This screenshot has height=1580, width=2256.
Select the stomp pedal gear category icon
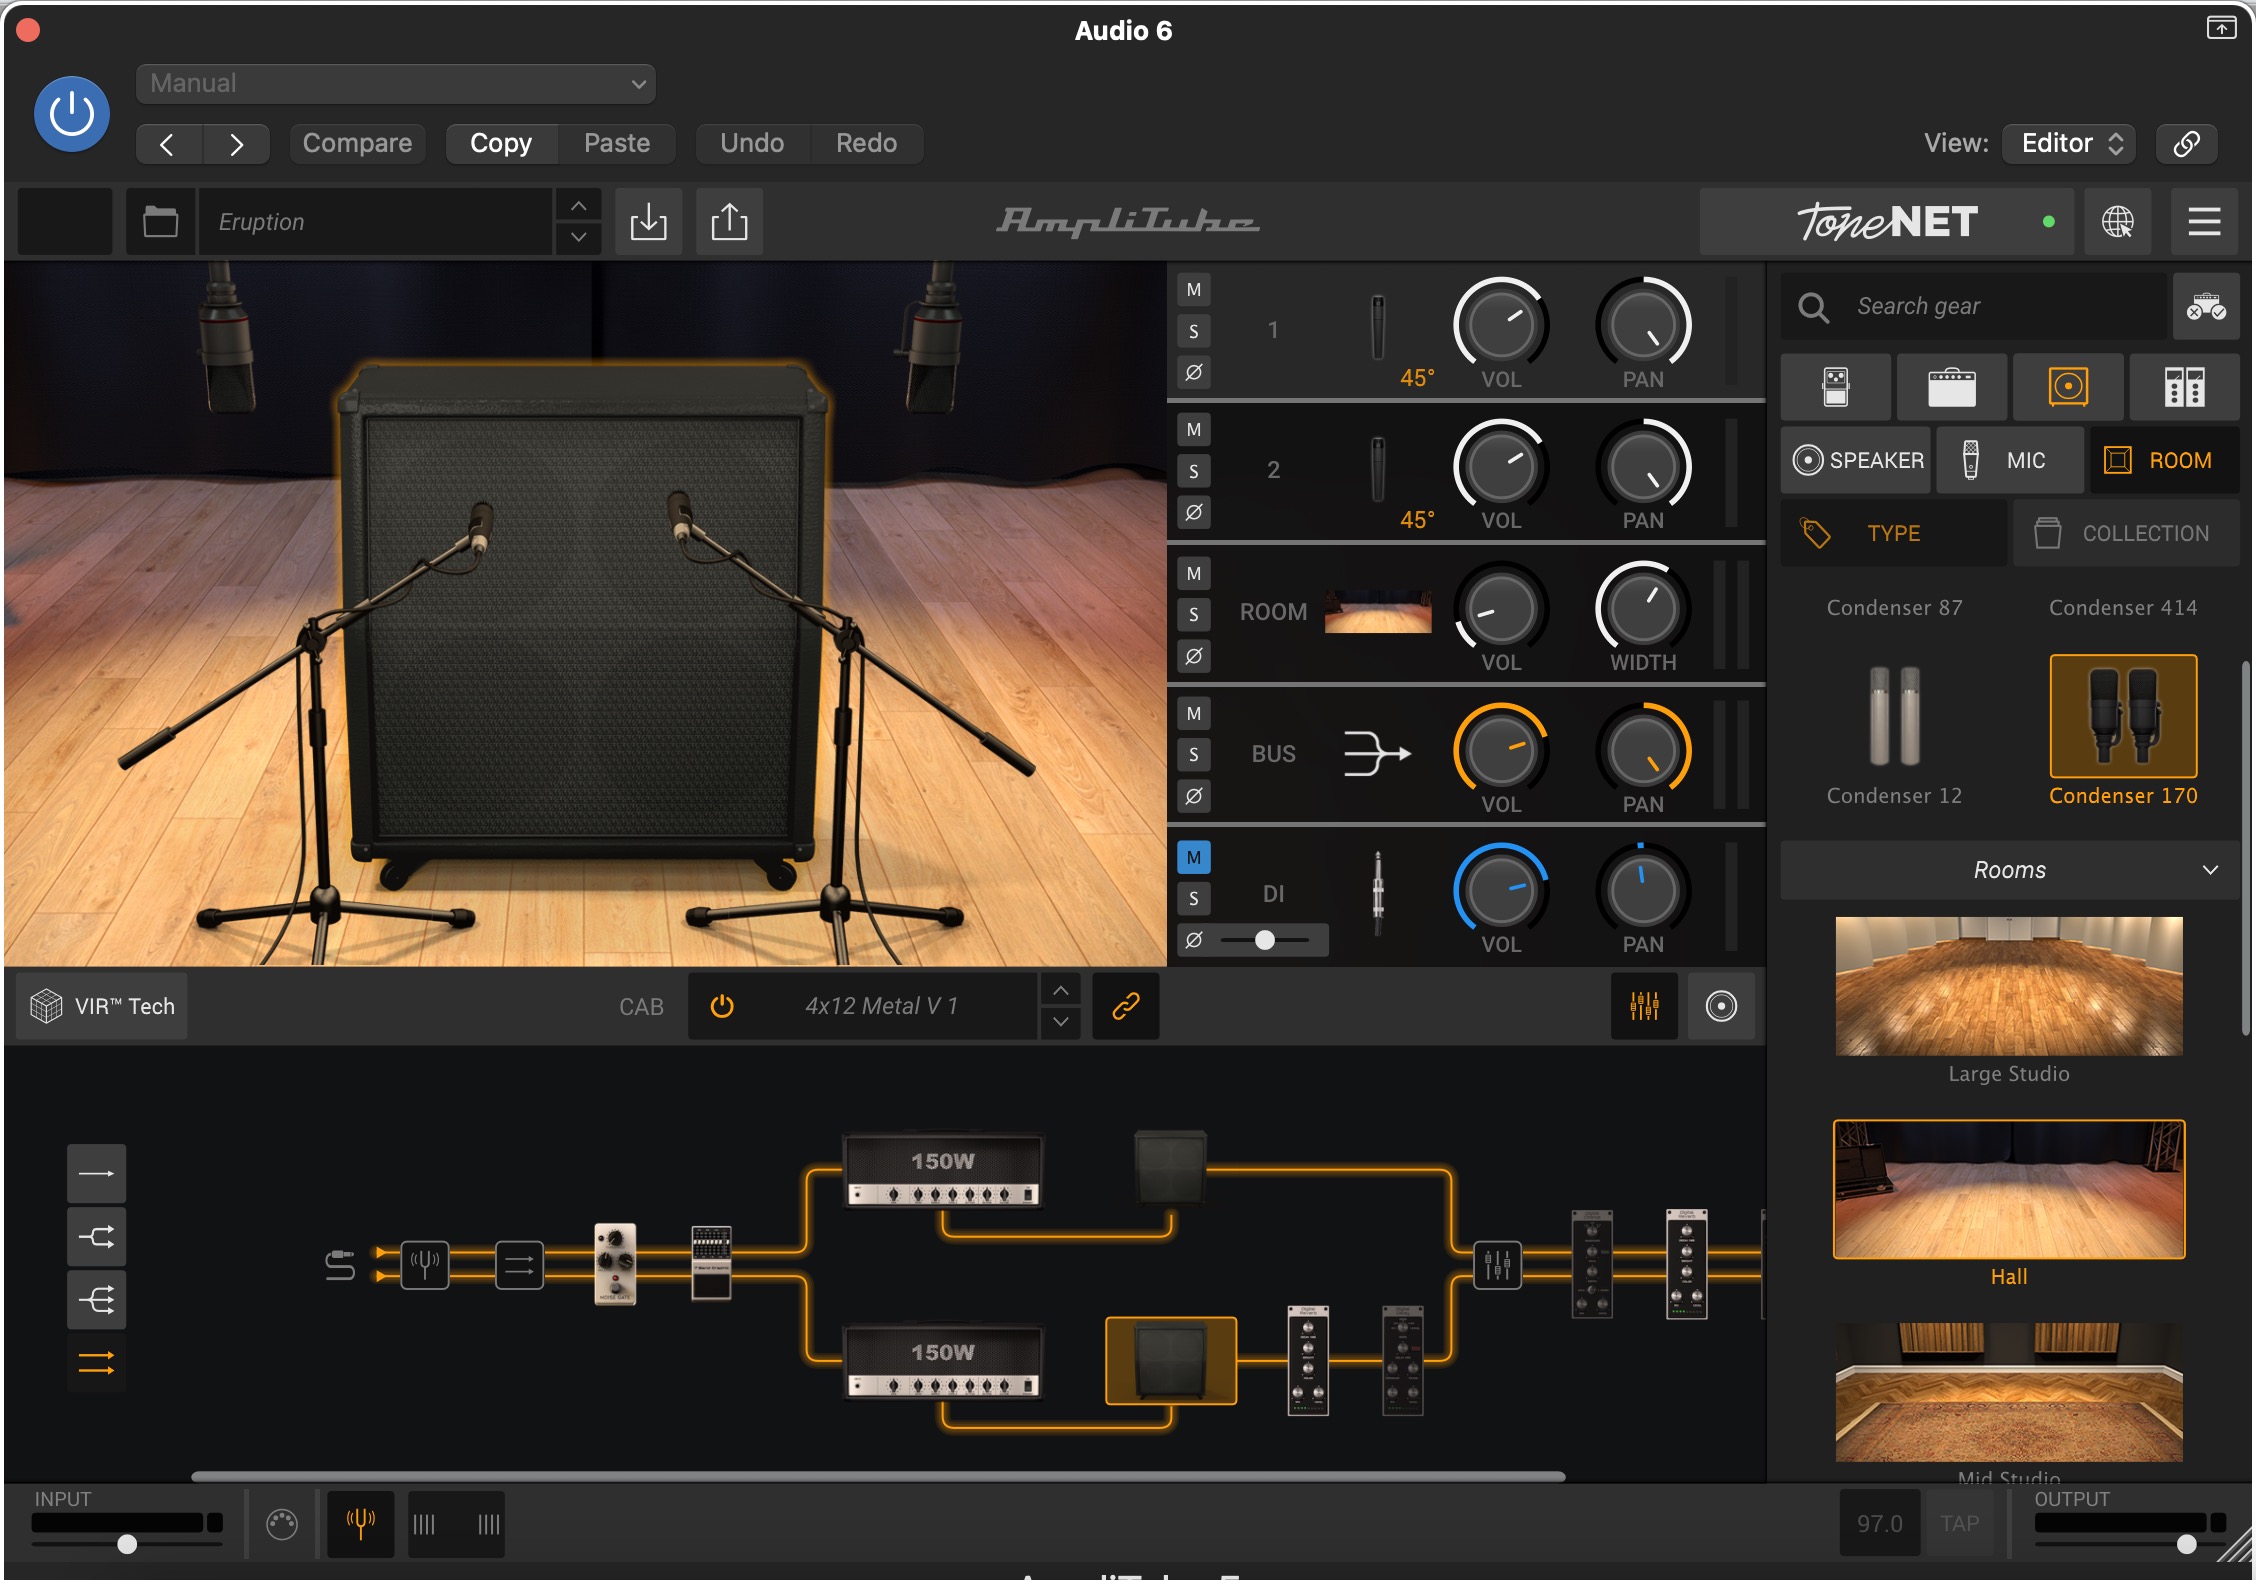(1836, 387)
